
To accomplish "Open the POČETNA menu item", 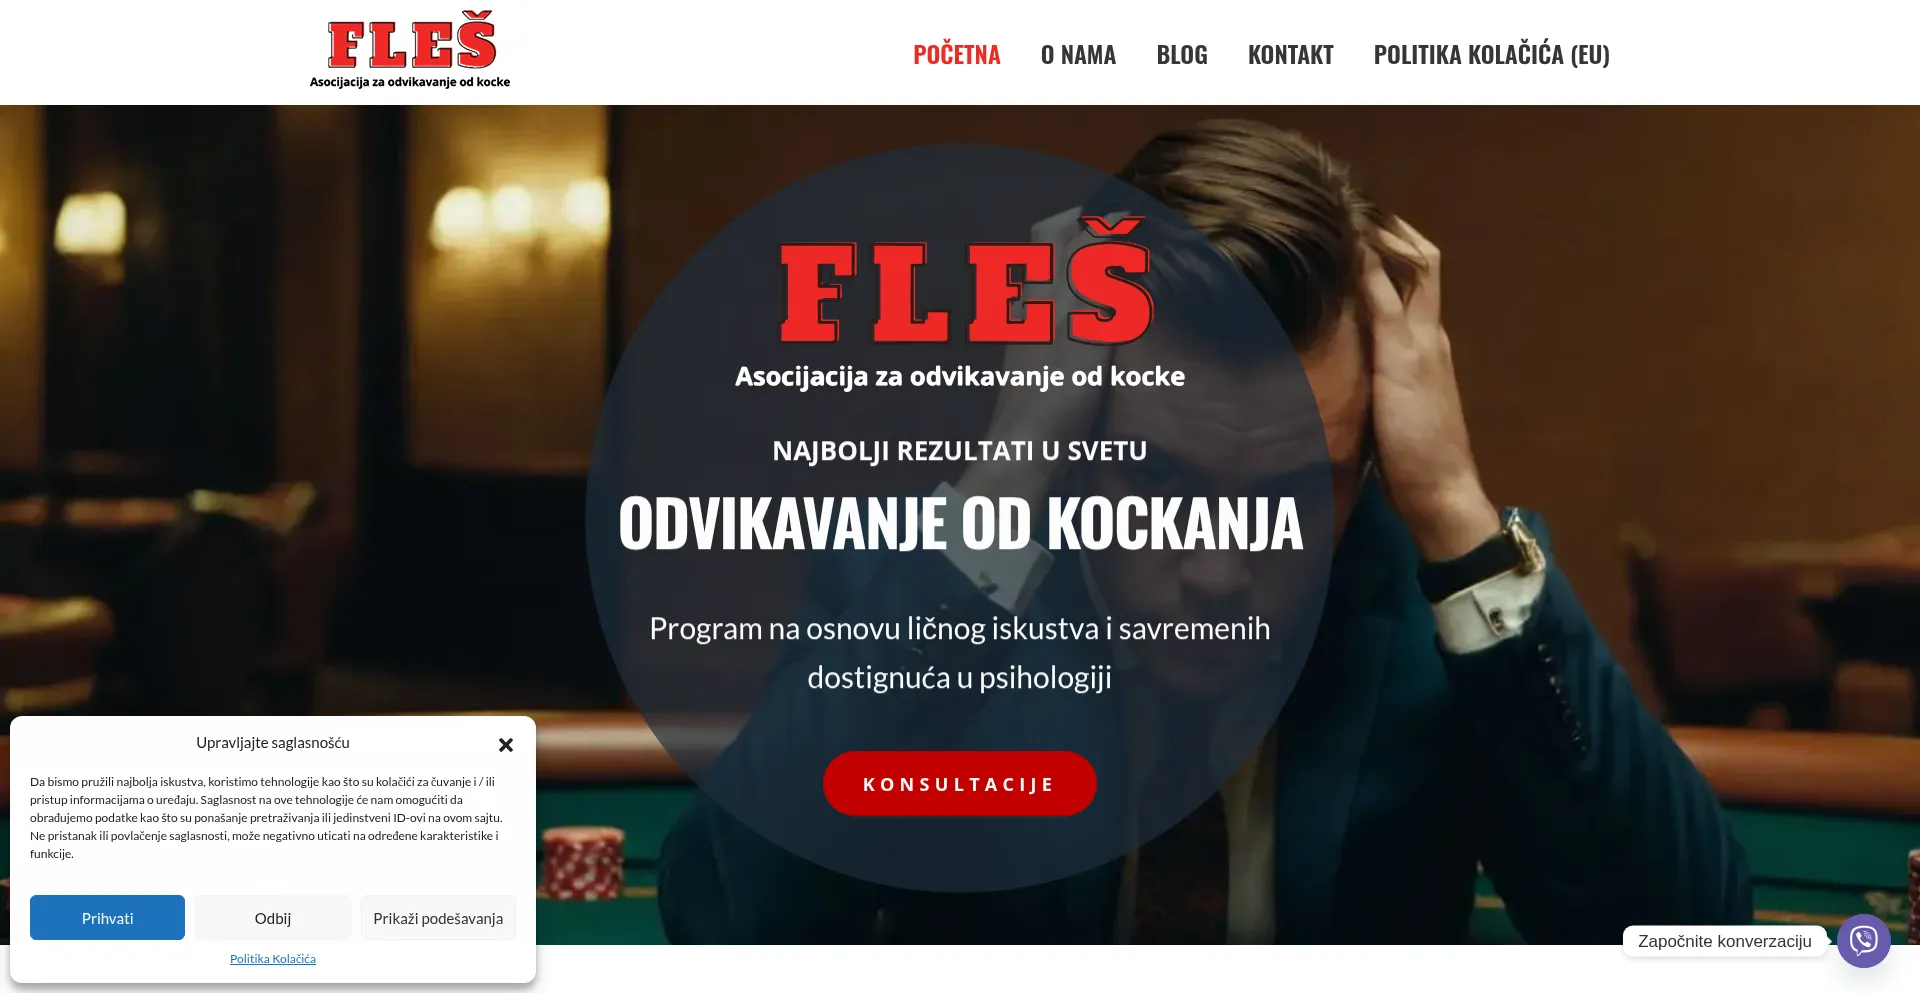I will click(956, 54).
